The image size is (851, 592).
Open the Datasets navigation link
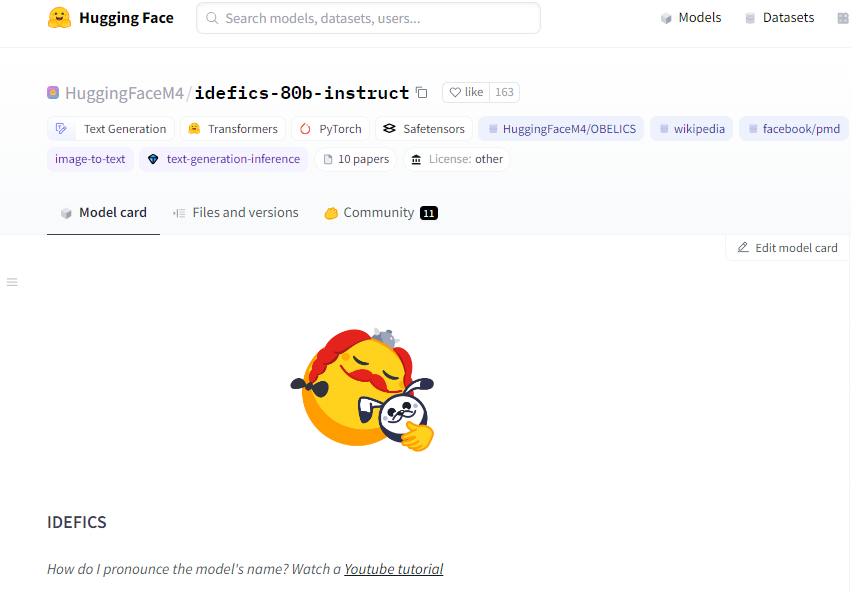pyautogui.click(x=779, y=18)
